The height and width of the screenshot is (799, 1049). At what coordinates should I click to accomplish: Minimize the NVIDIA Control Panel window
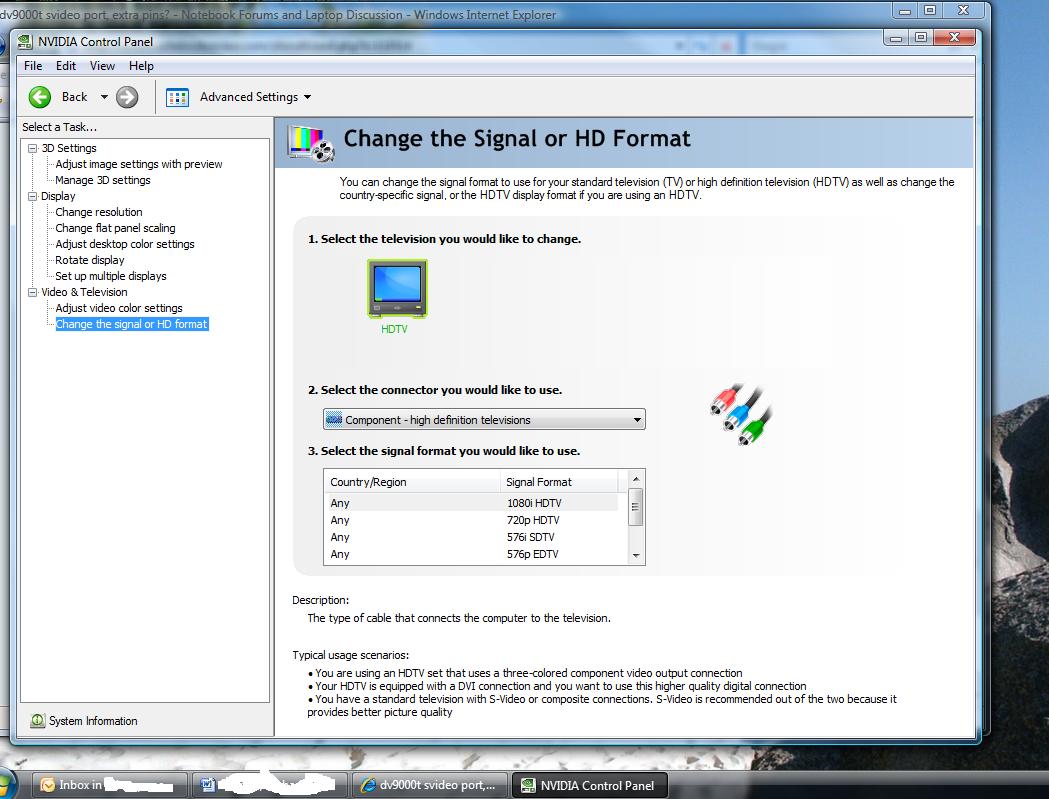896,38
